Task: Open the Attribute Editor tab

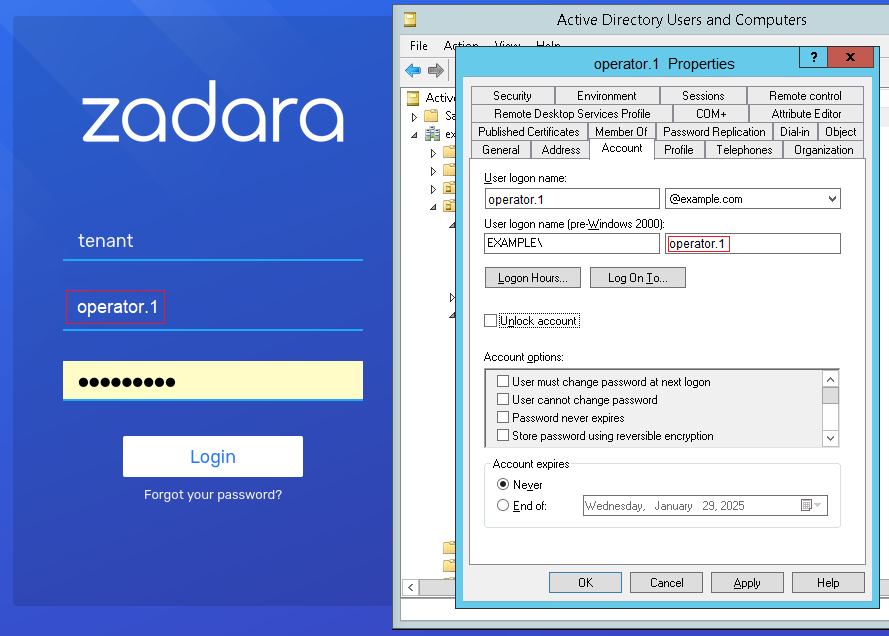Action: tap(806, 113)
